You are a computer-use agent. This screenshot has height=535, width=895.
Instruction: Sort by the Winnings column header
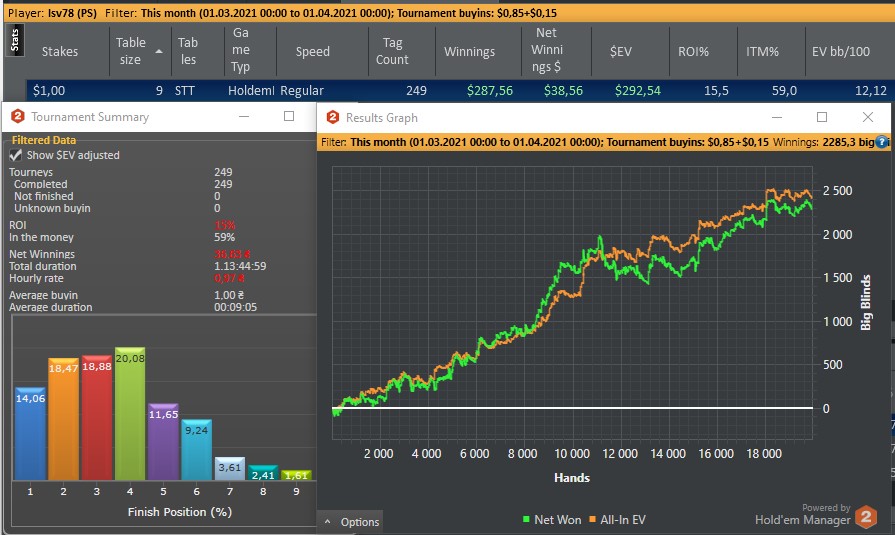(469, 51)
